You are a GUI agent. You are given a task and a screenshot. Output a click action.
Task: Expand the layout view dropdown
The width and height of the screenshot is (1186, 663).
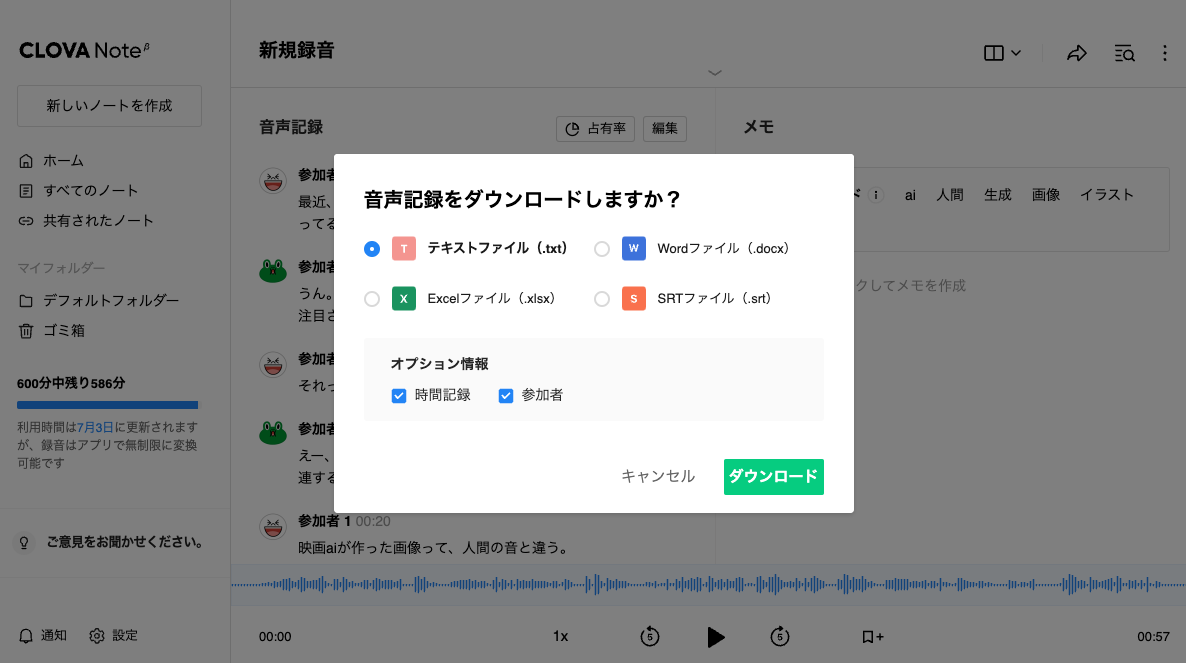pyautogui.click(x=1002, y=54)
